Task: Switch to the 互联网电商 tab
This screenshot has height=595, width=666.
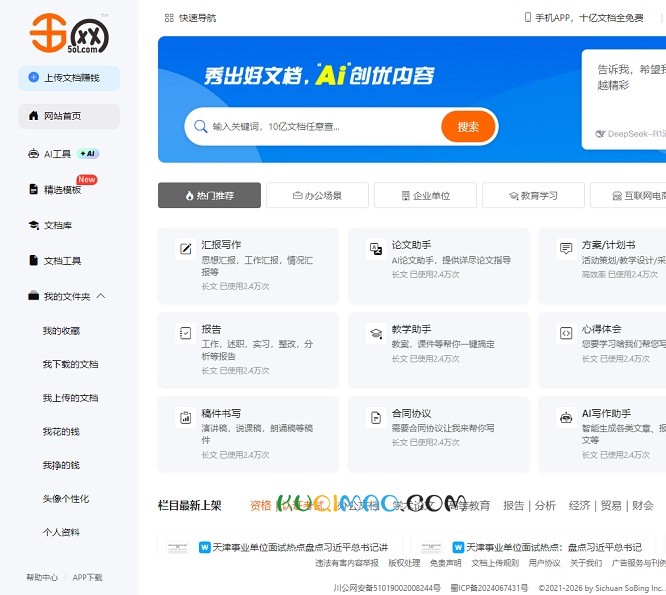Action: (x=629, y=195)
